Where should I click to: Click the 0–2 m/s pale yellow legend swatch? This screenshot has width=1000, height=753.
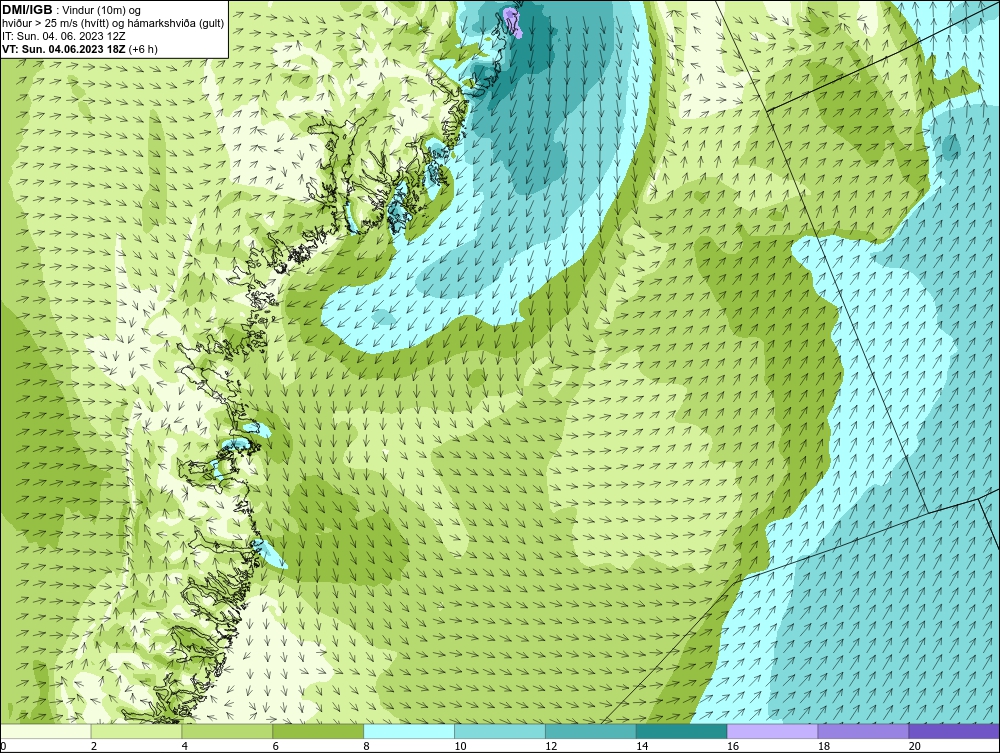tap(45, 731)
